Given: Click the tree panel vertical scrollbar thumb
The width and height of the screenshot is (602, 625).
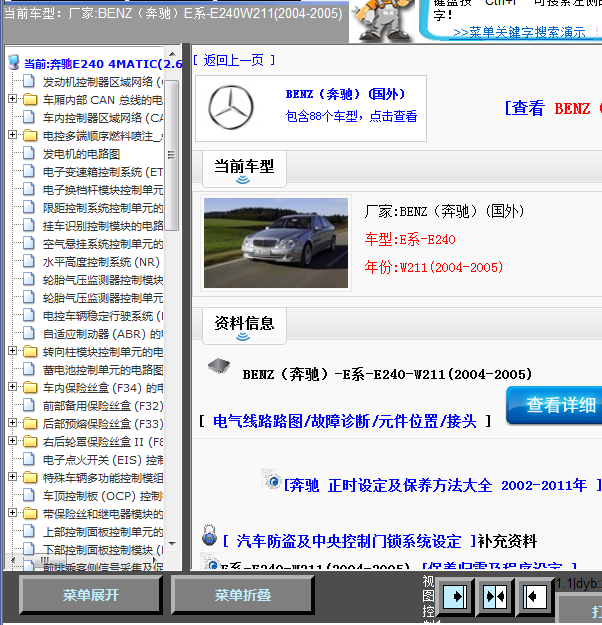Looking at the screenshot, I should coord(172,155).
